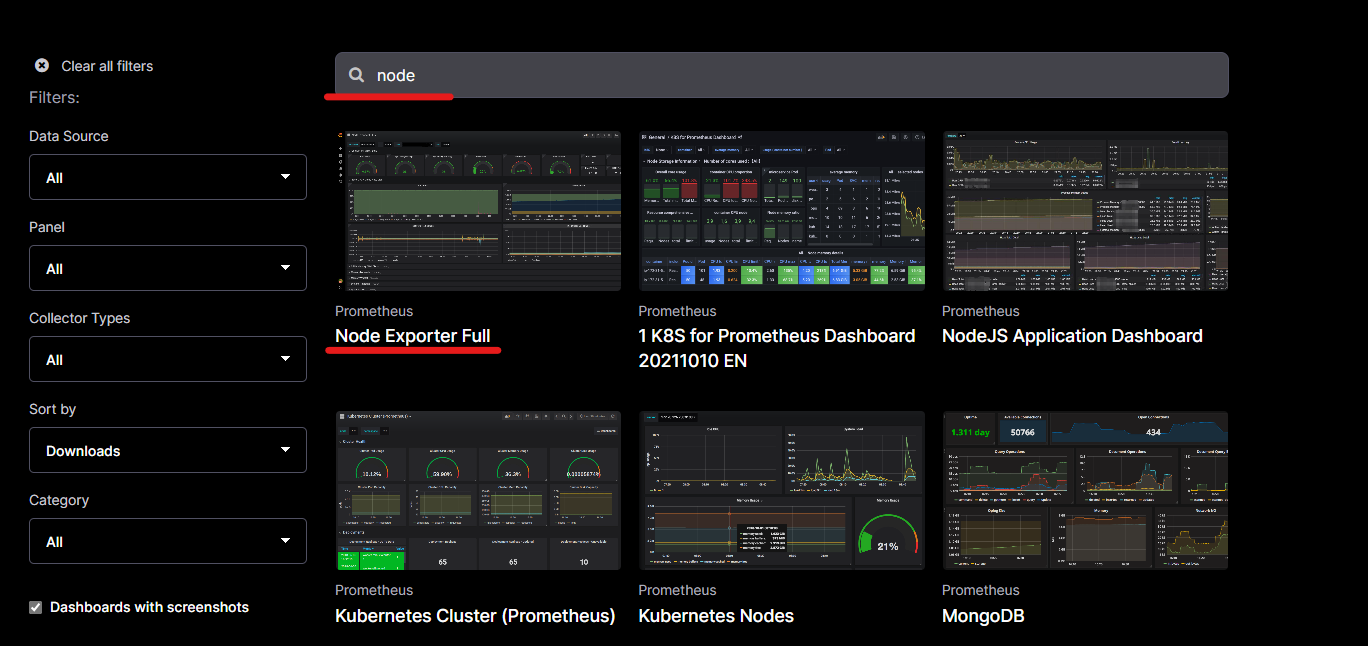Open the Node Exporter Full title link
The image size is (1368, 646).
(413, 336)
